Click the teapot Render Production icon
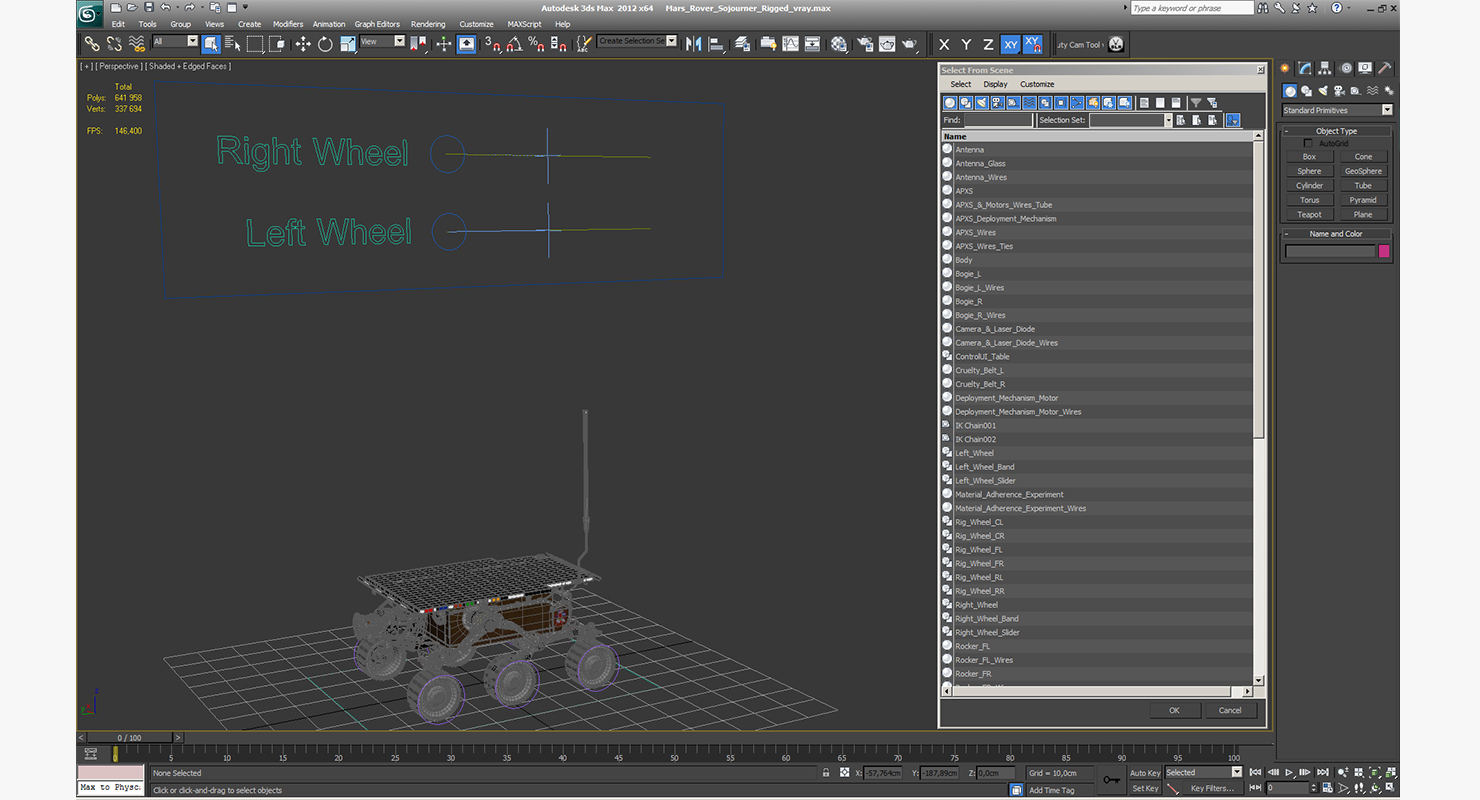 (909, 44)
